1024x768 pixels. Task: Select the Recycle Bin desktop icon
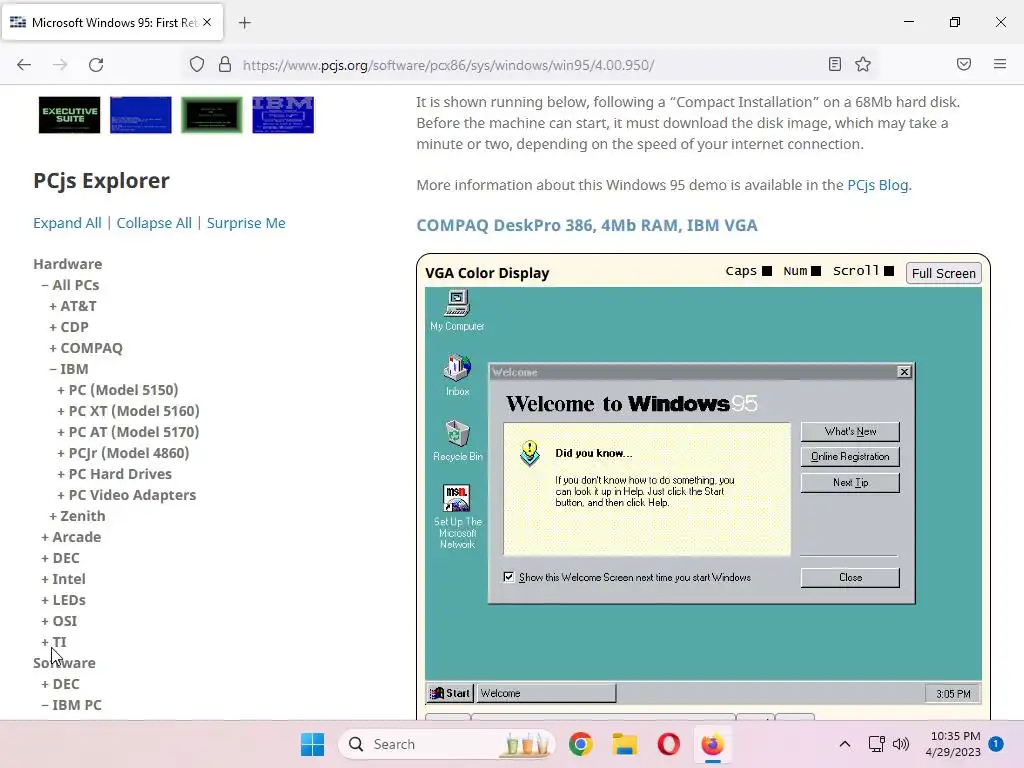458,441
